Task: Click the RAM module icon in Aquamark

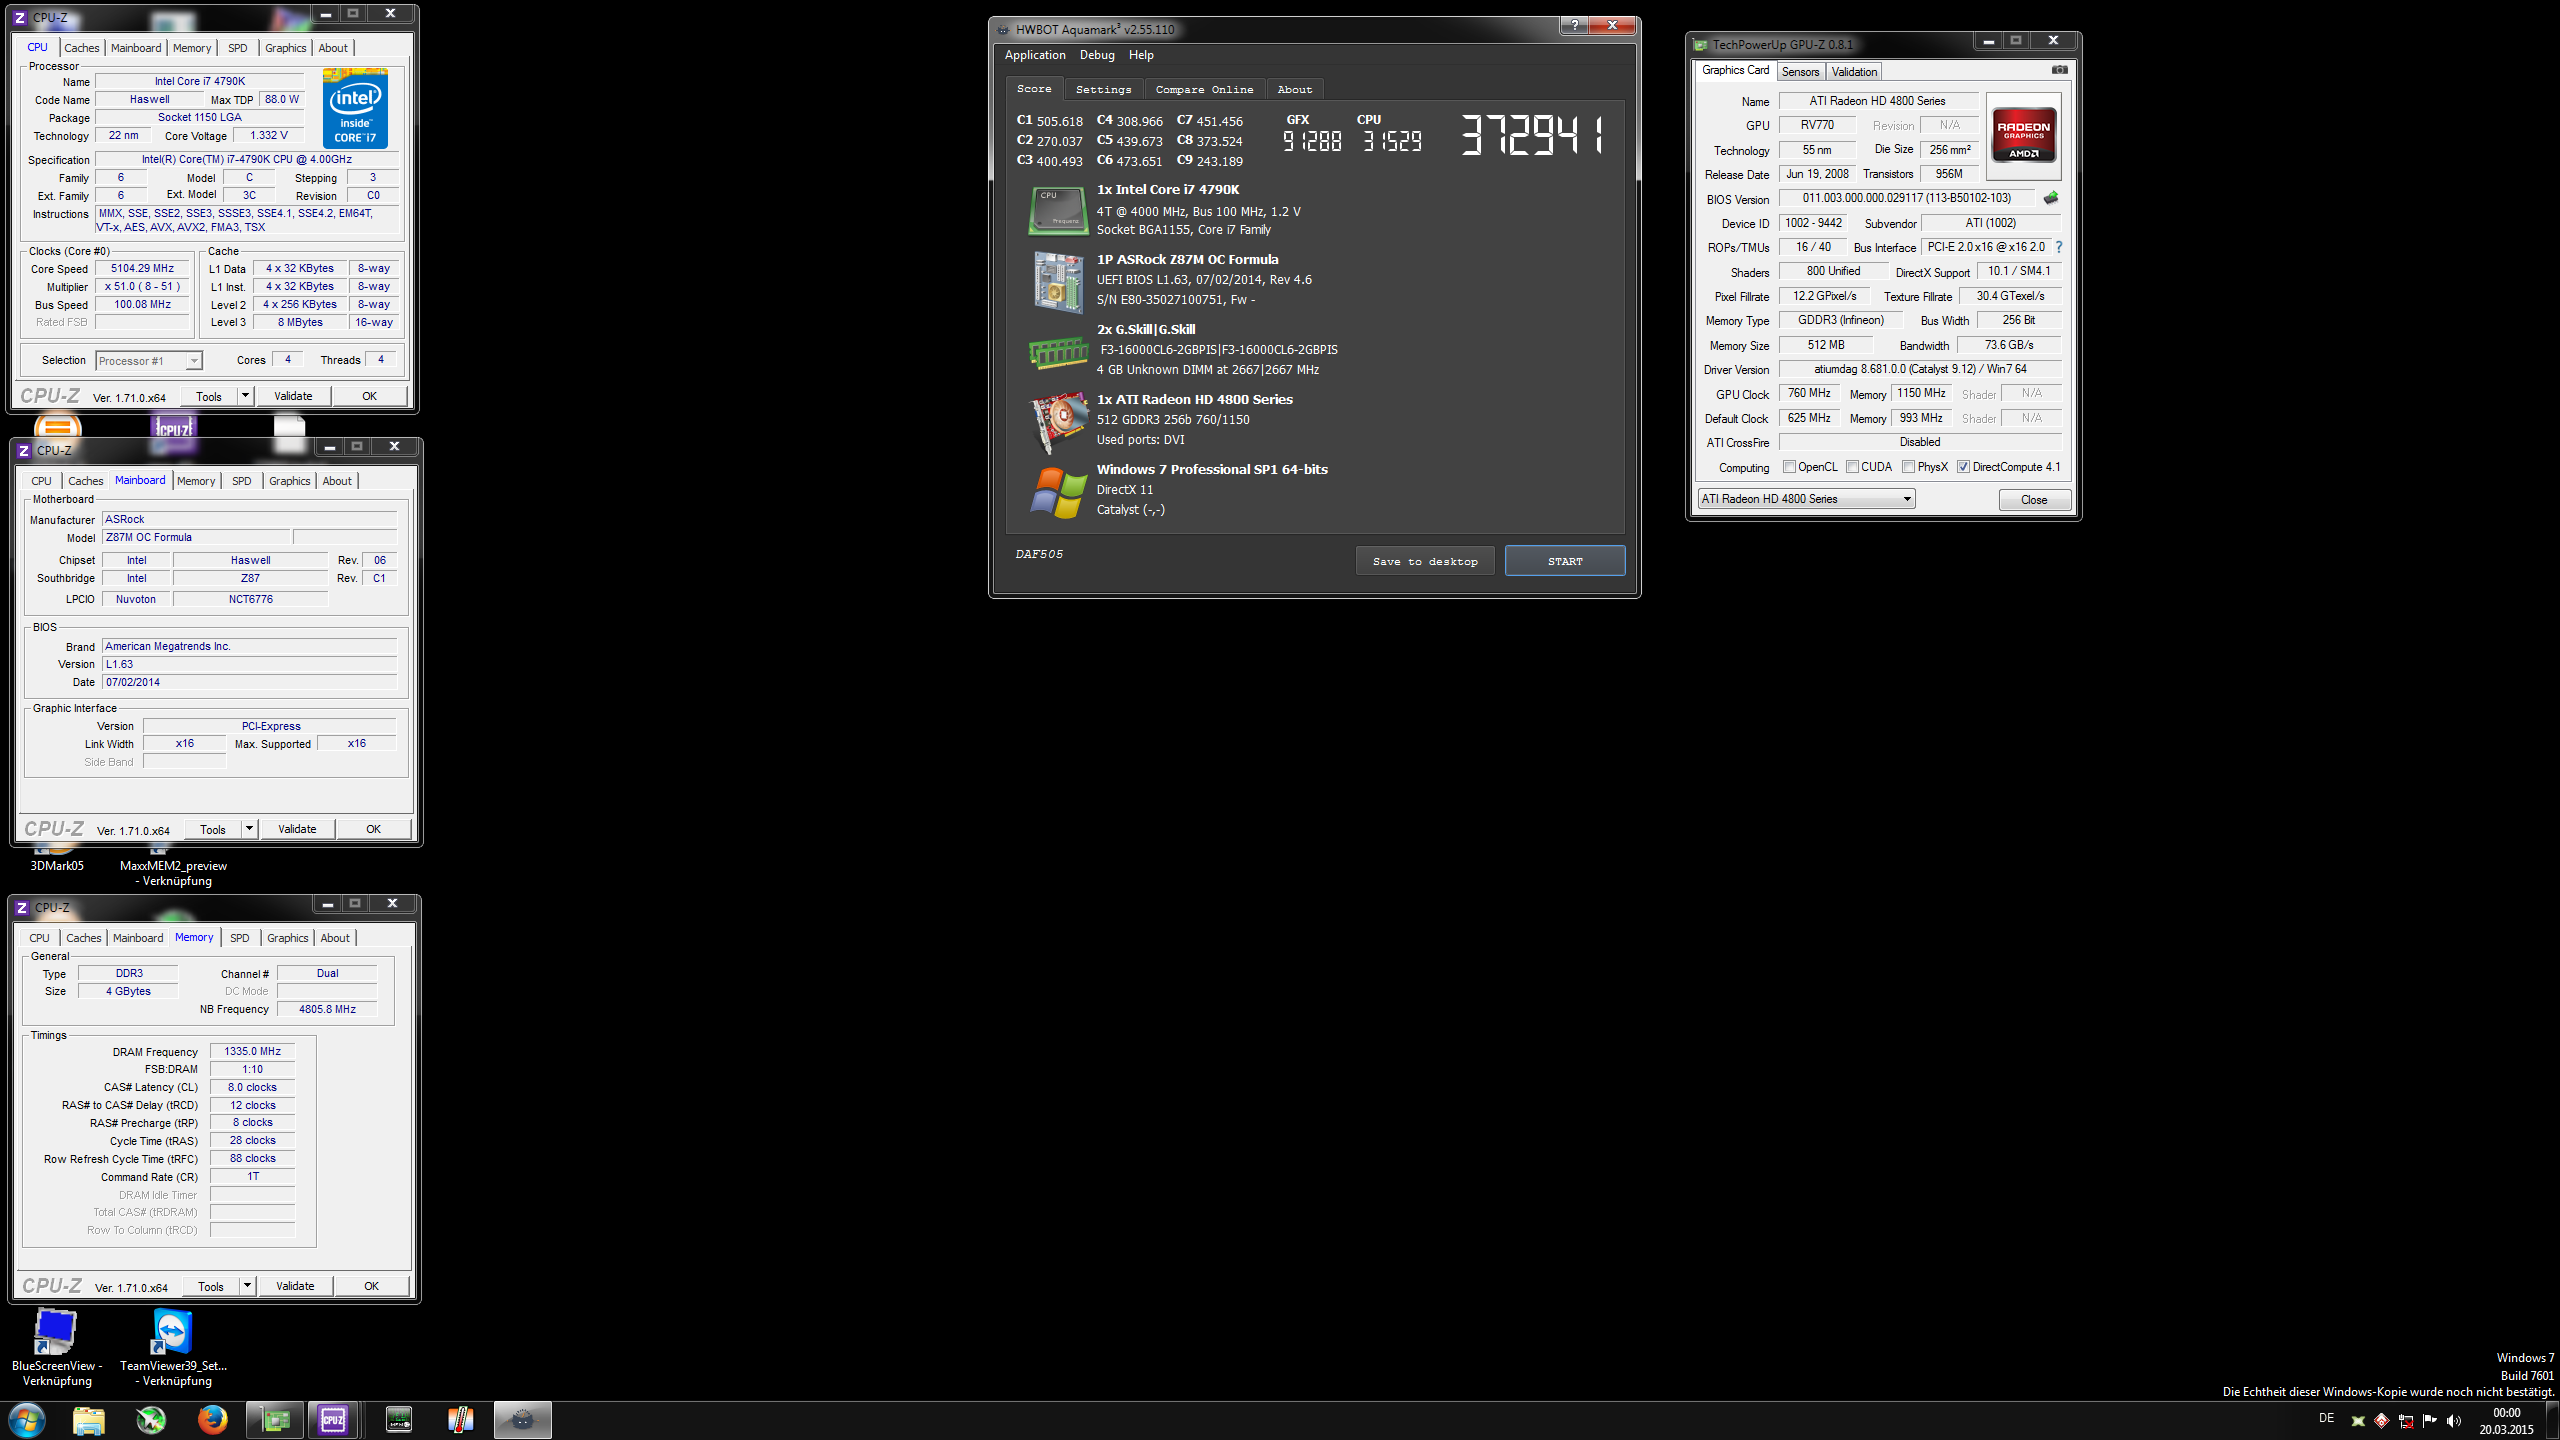Action: (1058, 352)
